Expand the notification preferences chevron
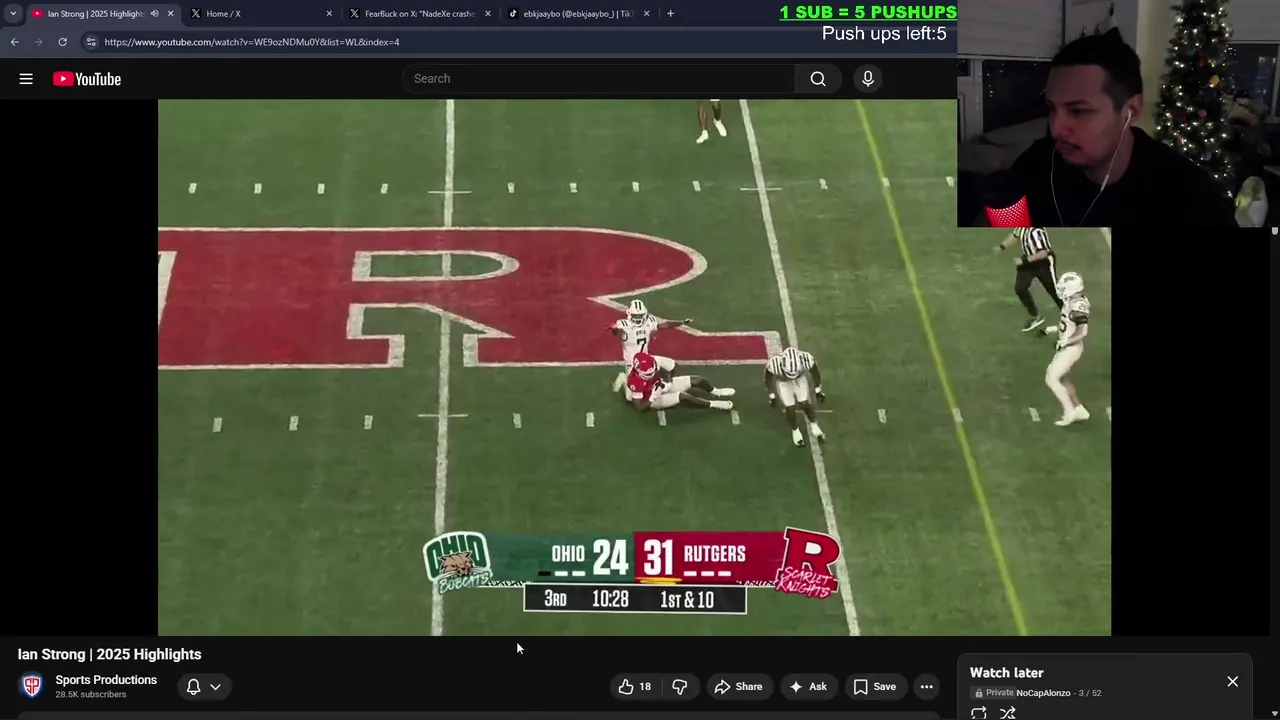This screenshot has width=1280, height=720. pos(215,687)
